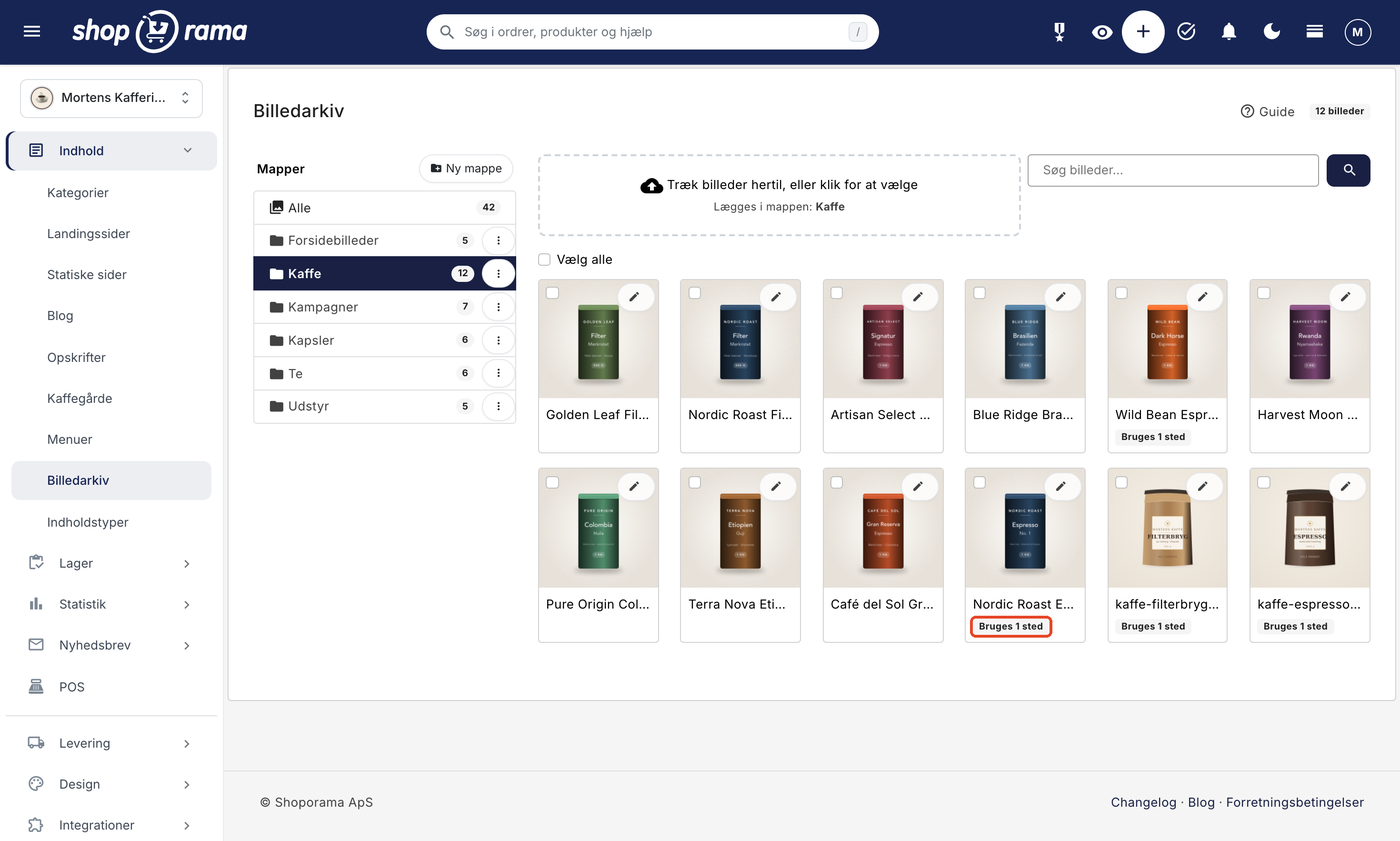The image size is (1400, 841).
Task: Toggle dark mode moon icon
Action: pyautogui.click(x=1272, y=32)
